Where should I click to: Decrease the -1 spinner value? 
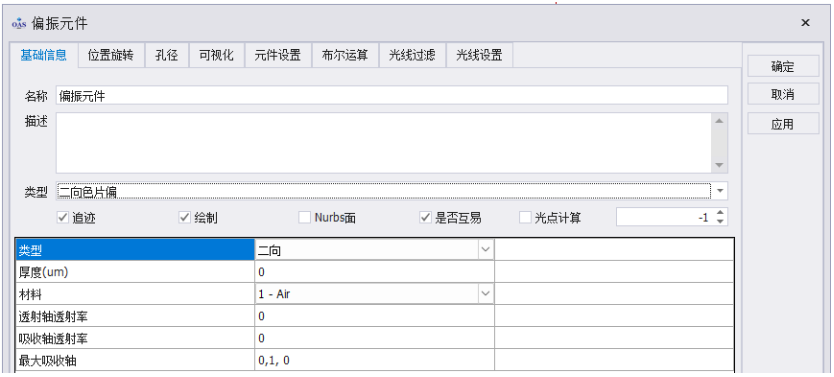point(720,222)
